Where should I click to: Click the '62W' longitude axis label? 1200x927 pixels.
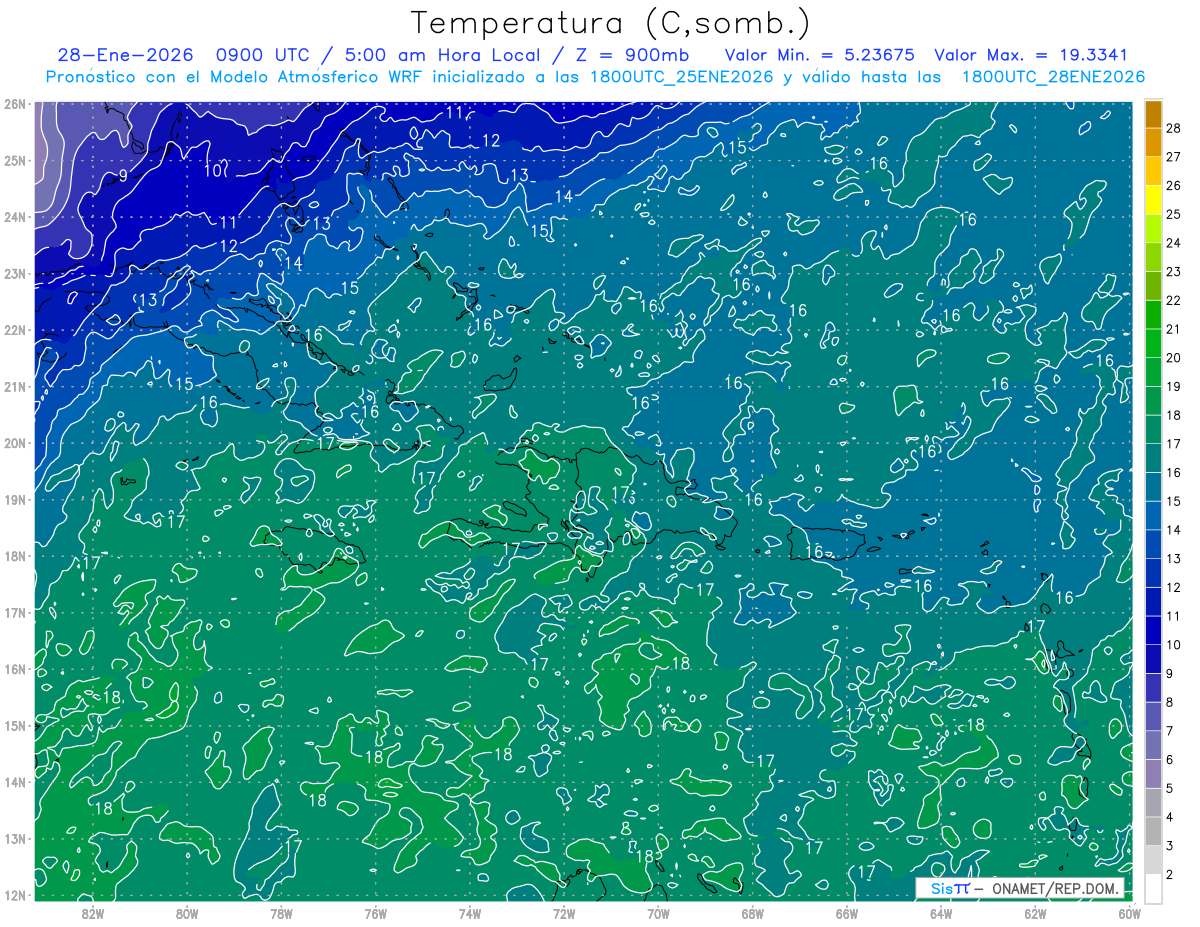click(x=1036, y=913)
